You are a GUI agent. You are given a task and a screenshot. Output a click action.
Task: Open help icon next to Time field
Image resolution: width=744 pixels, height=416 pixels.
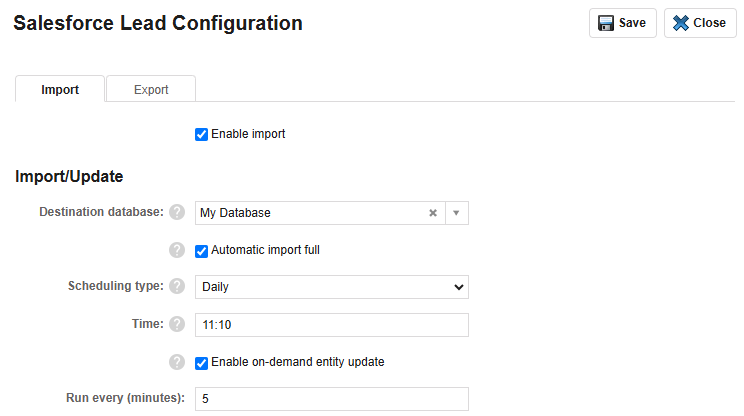(x=177, y=324)
